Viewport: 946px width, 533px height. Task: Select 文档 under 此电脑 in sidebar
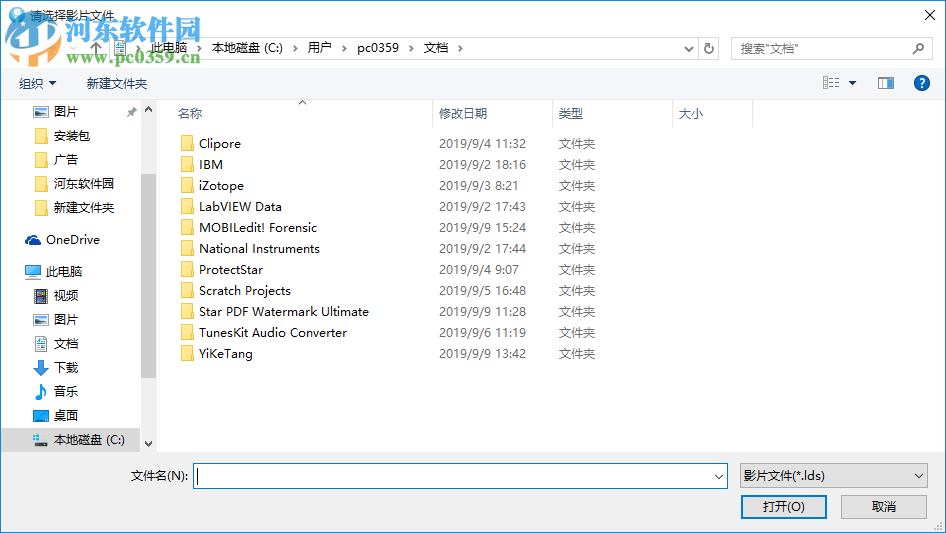(x=66, y=343)
